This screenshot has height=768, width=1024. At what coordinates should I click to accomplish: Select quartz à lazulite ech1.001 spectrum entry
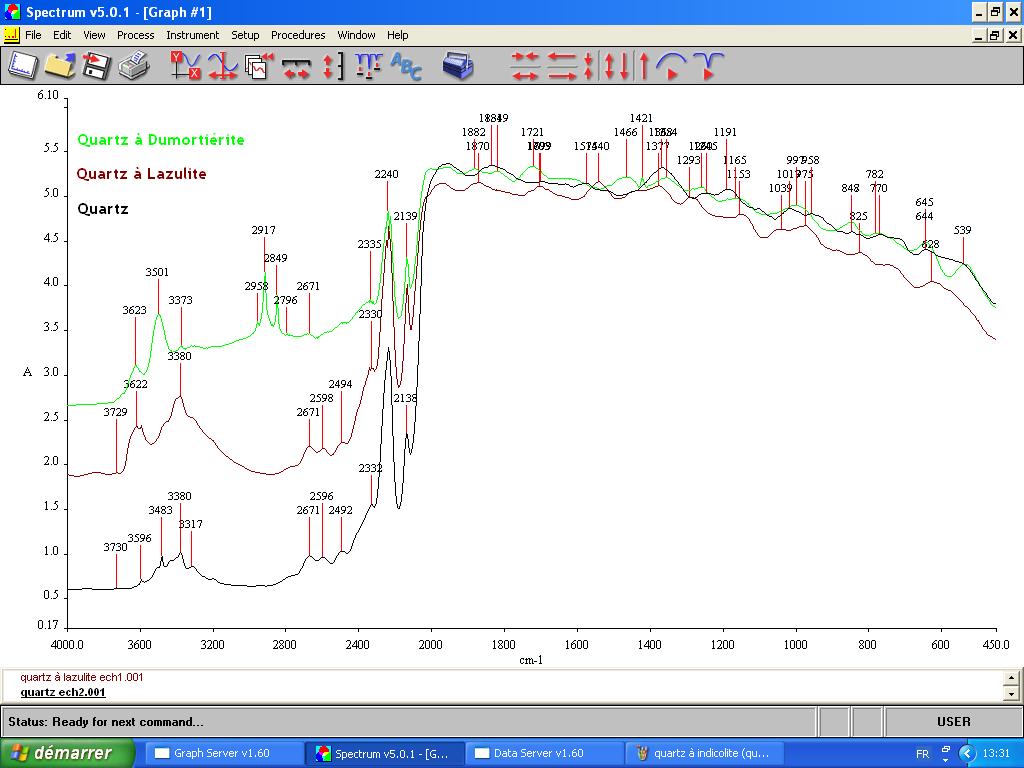coord(81,677)
